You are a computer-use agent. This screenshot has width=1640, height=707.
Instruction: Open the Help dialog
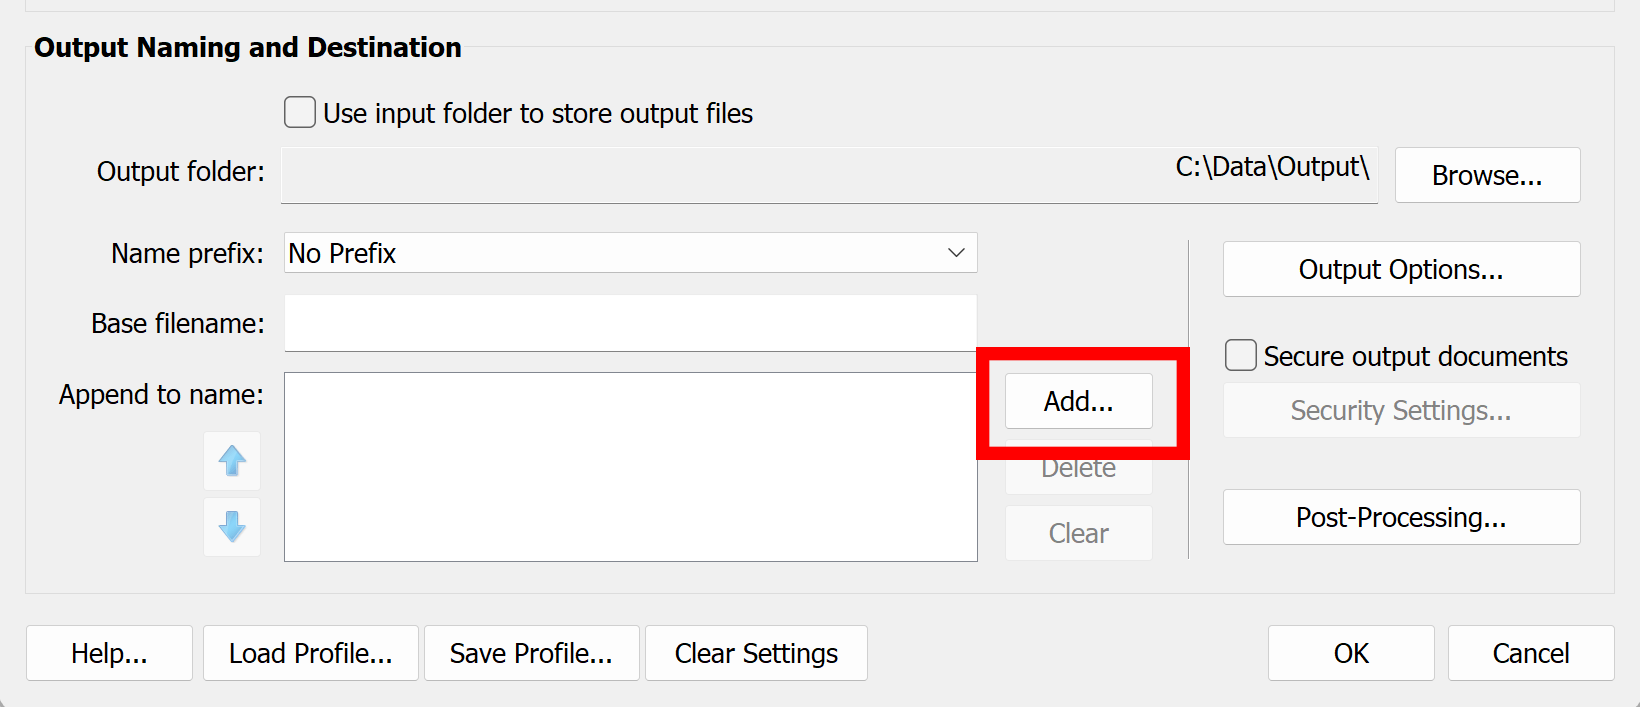(x=109, y=653)
